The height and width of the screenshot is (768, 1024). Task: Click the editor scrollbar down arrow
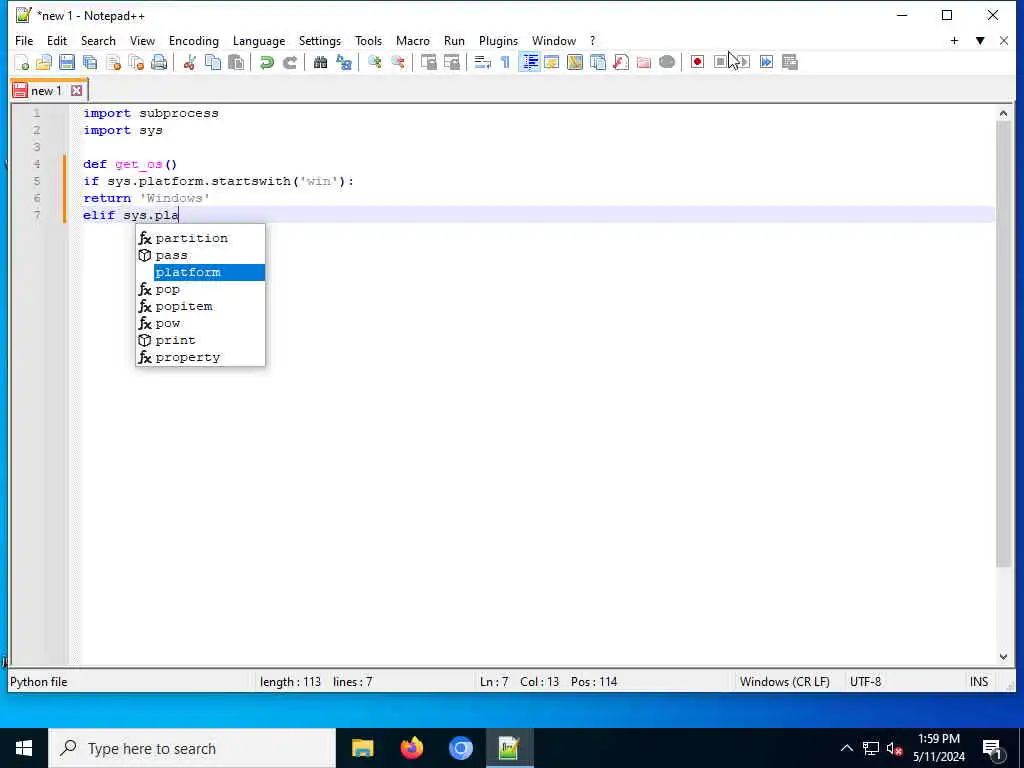tap(1003, 657)
